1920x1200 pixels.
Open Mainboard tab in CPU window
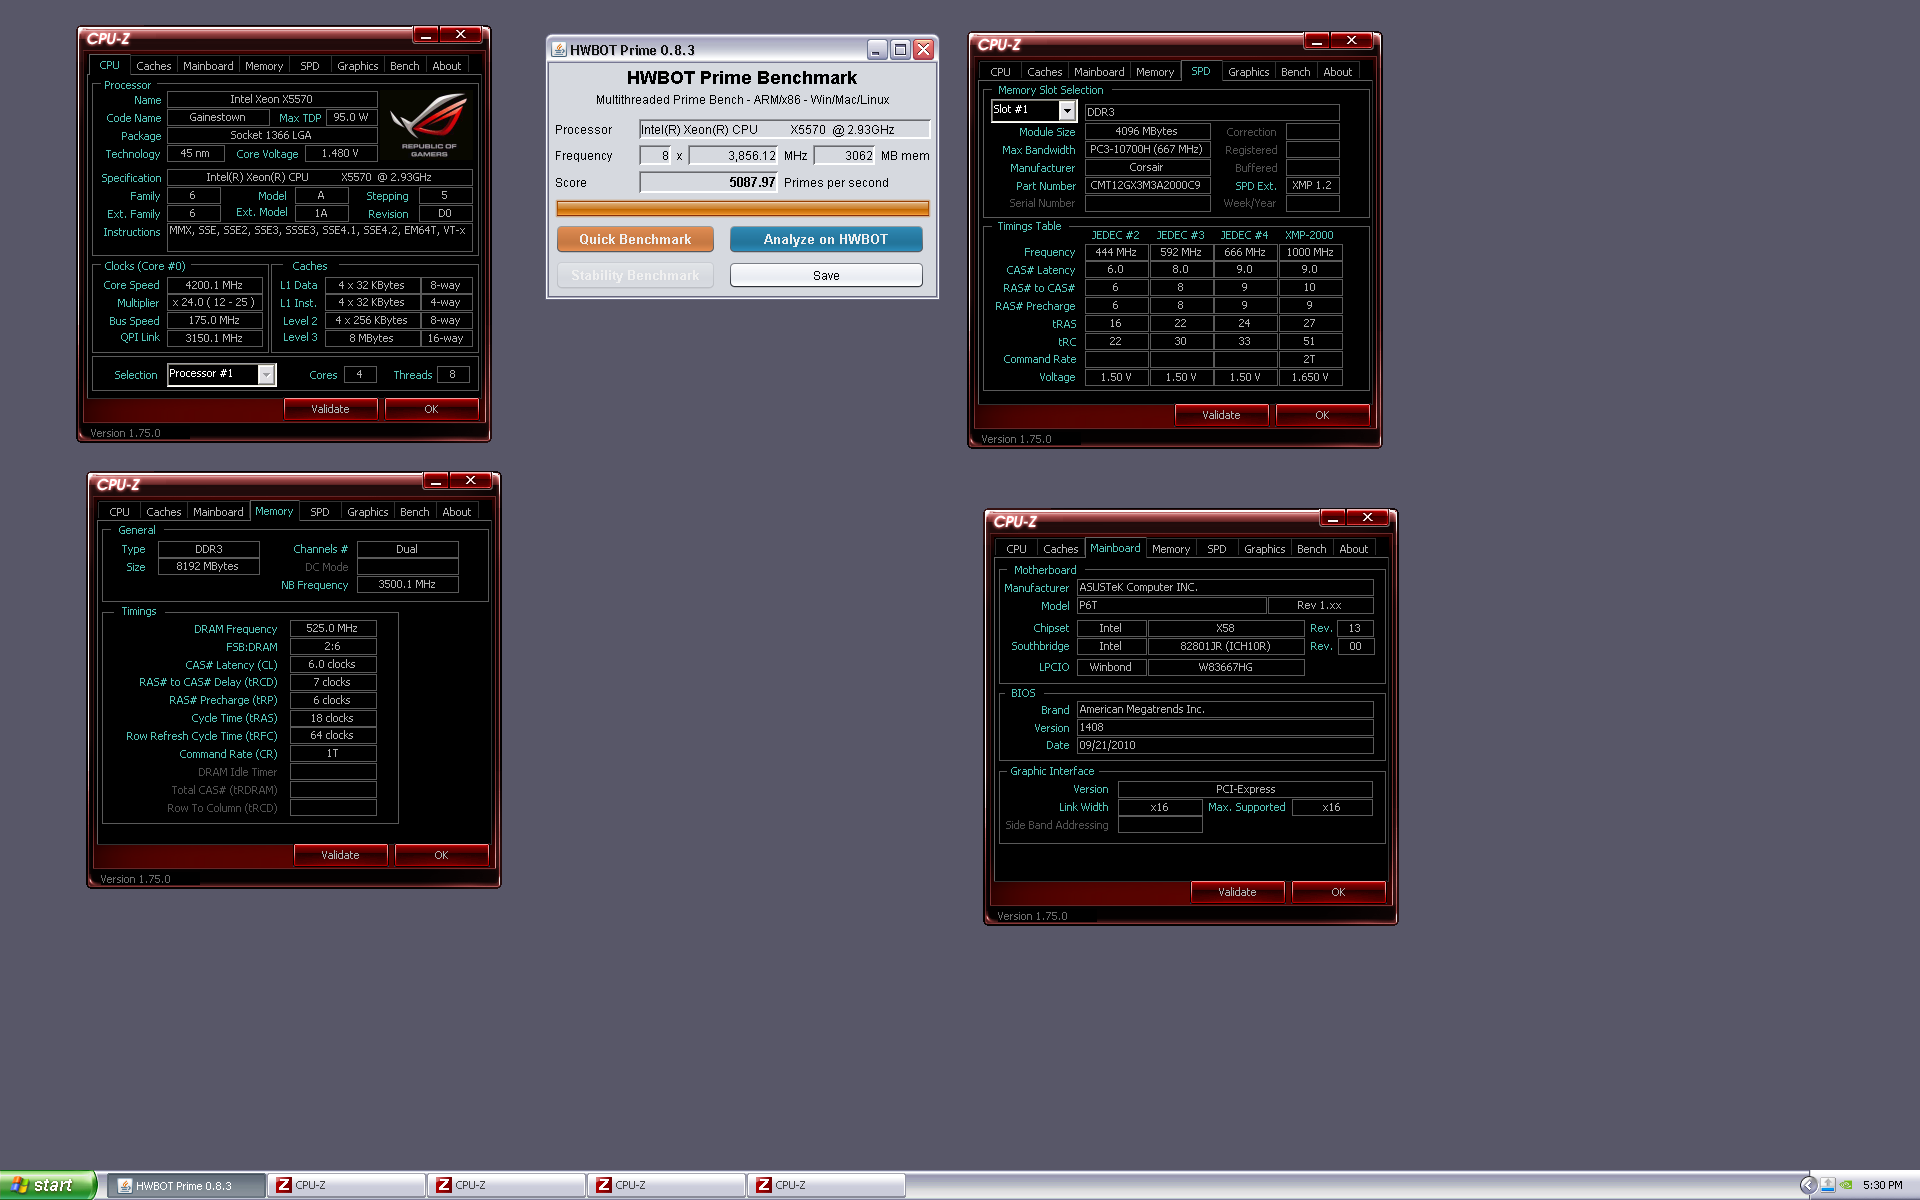(208, 66)
